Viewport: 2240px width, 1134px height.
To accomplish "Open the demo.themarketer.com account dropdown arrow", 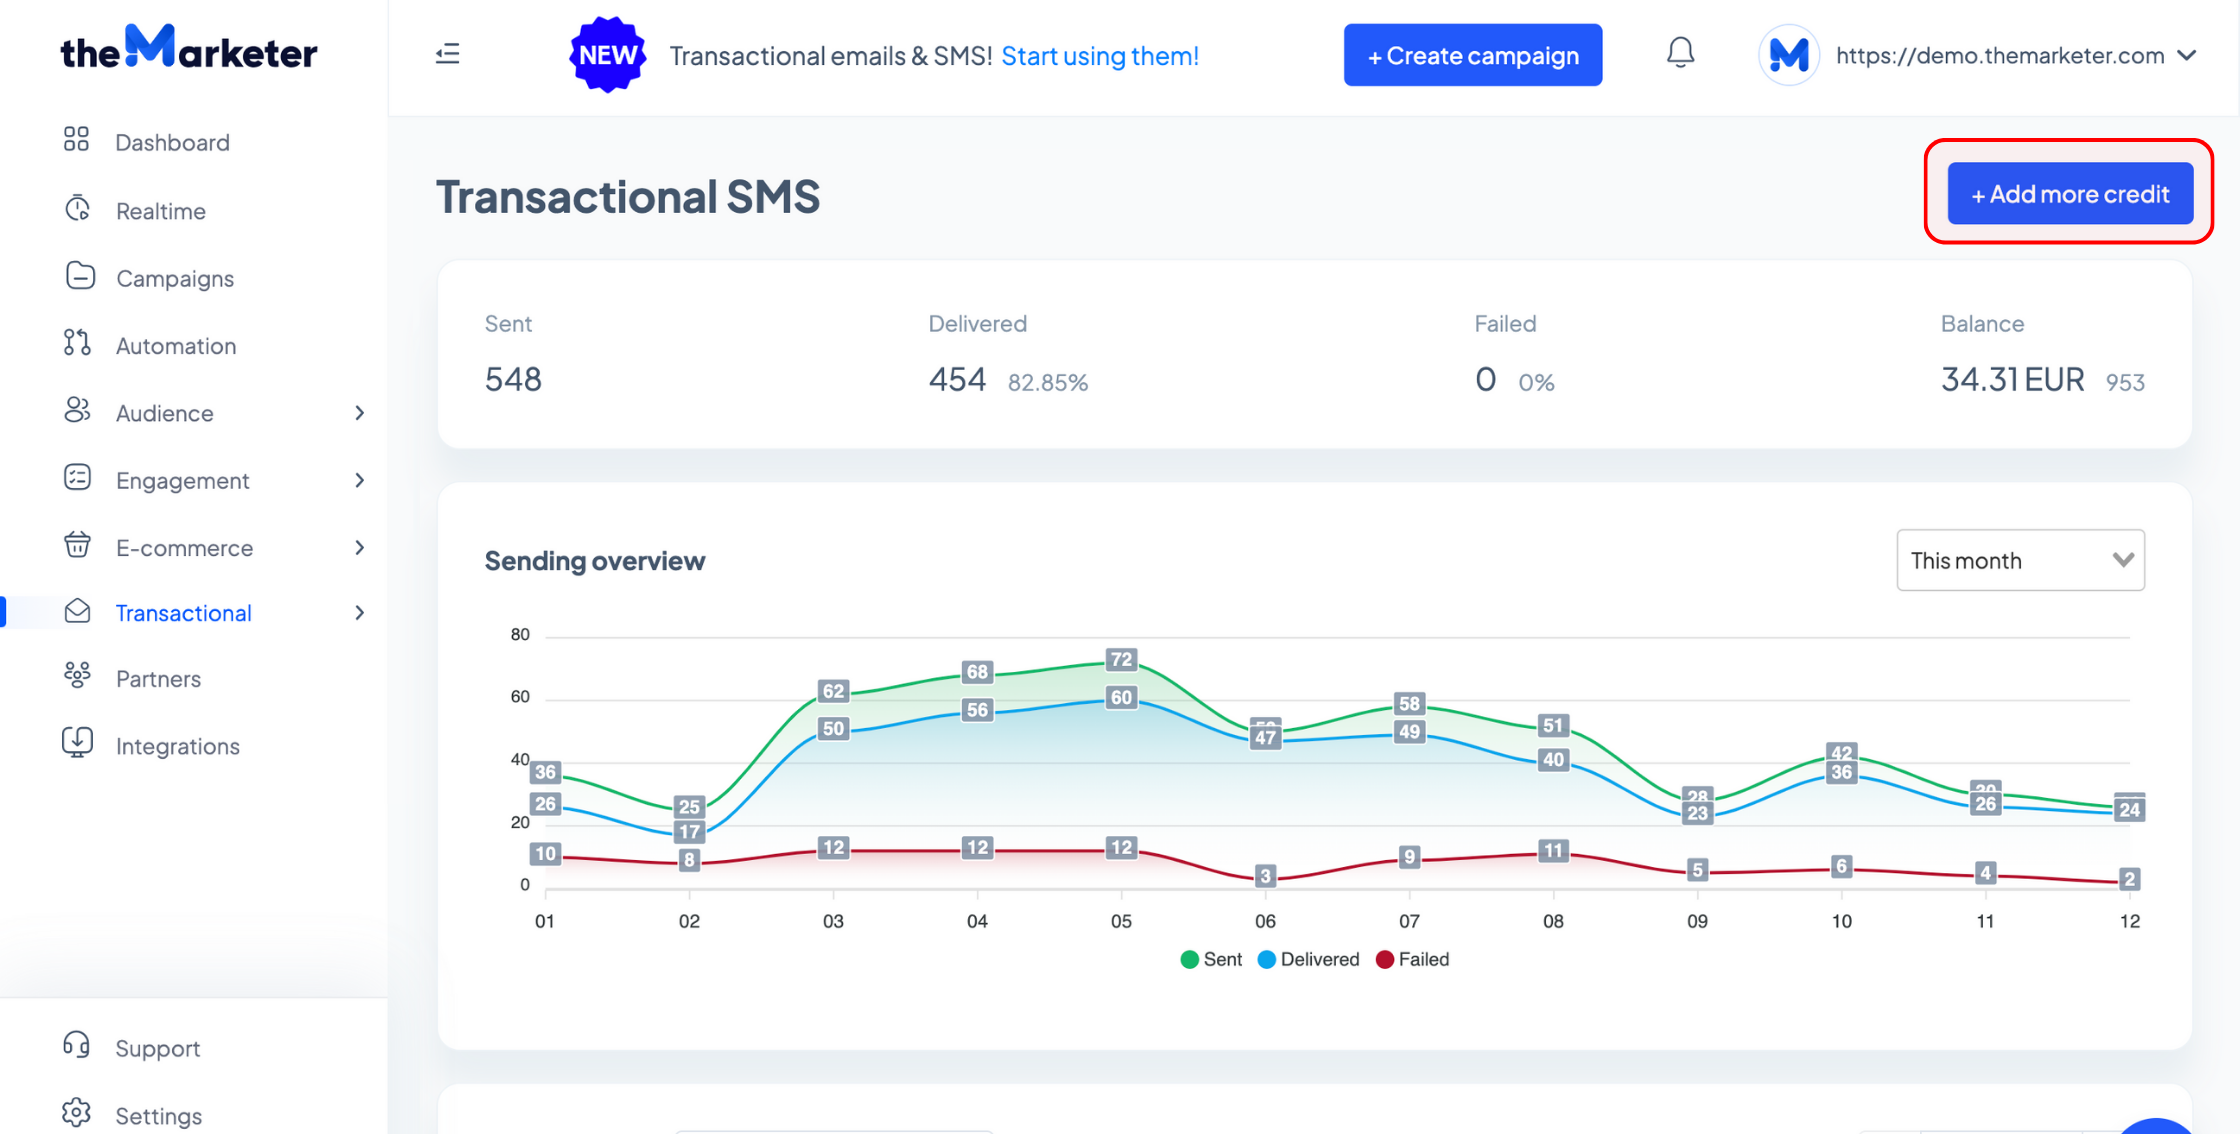I will [2187, 56].
